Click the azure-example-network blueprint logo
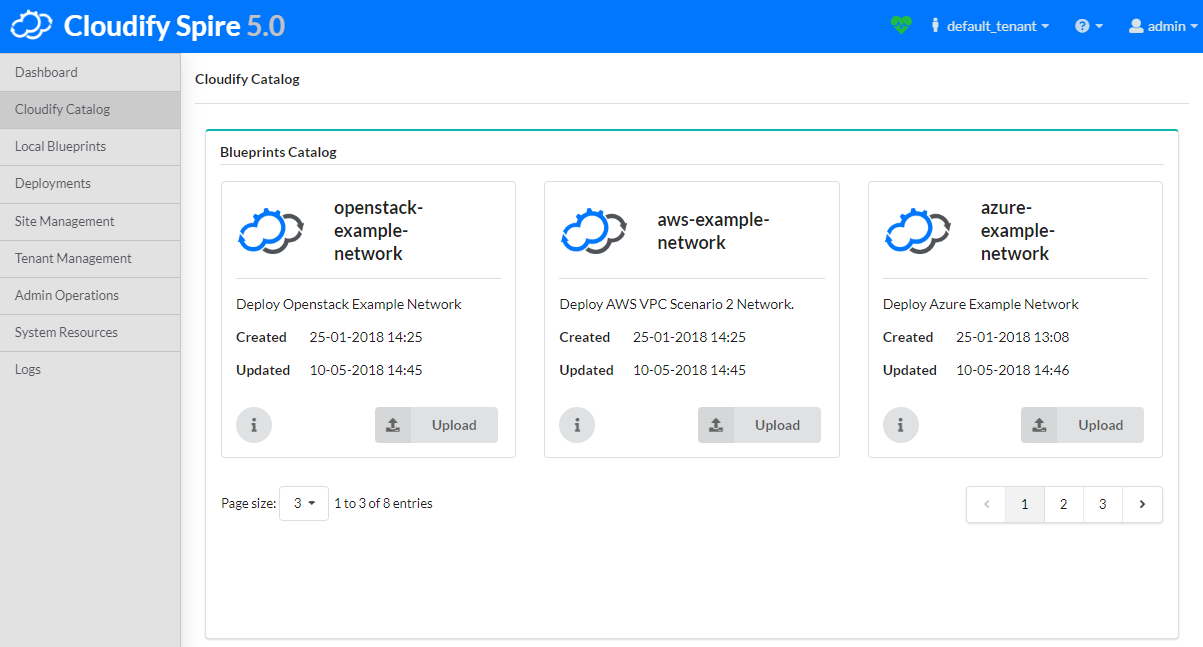1203x647 pixels. coord(917,231)
